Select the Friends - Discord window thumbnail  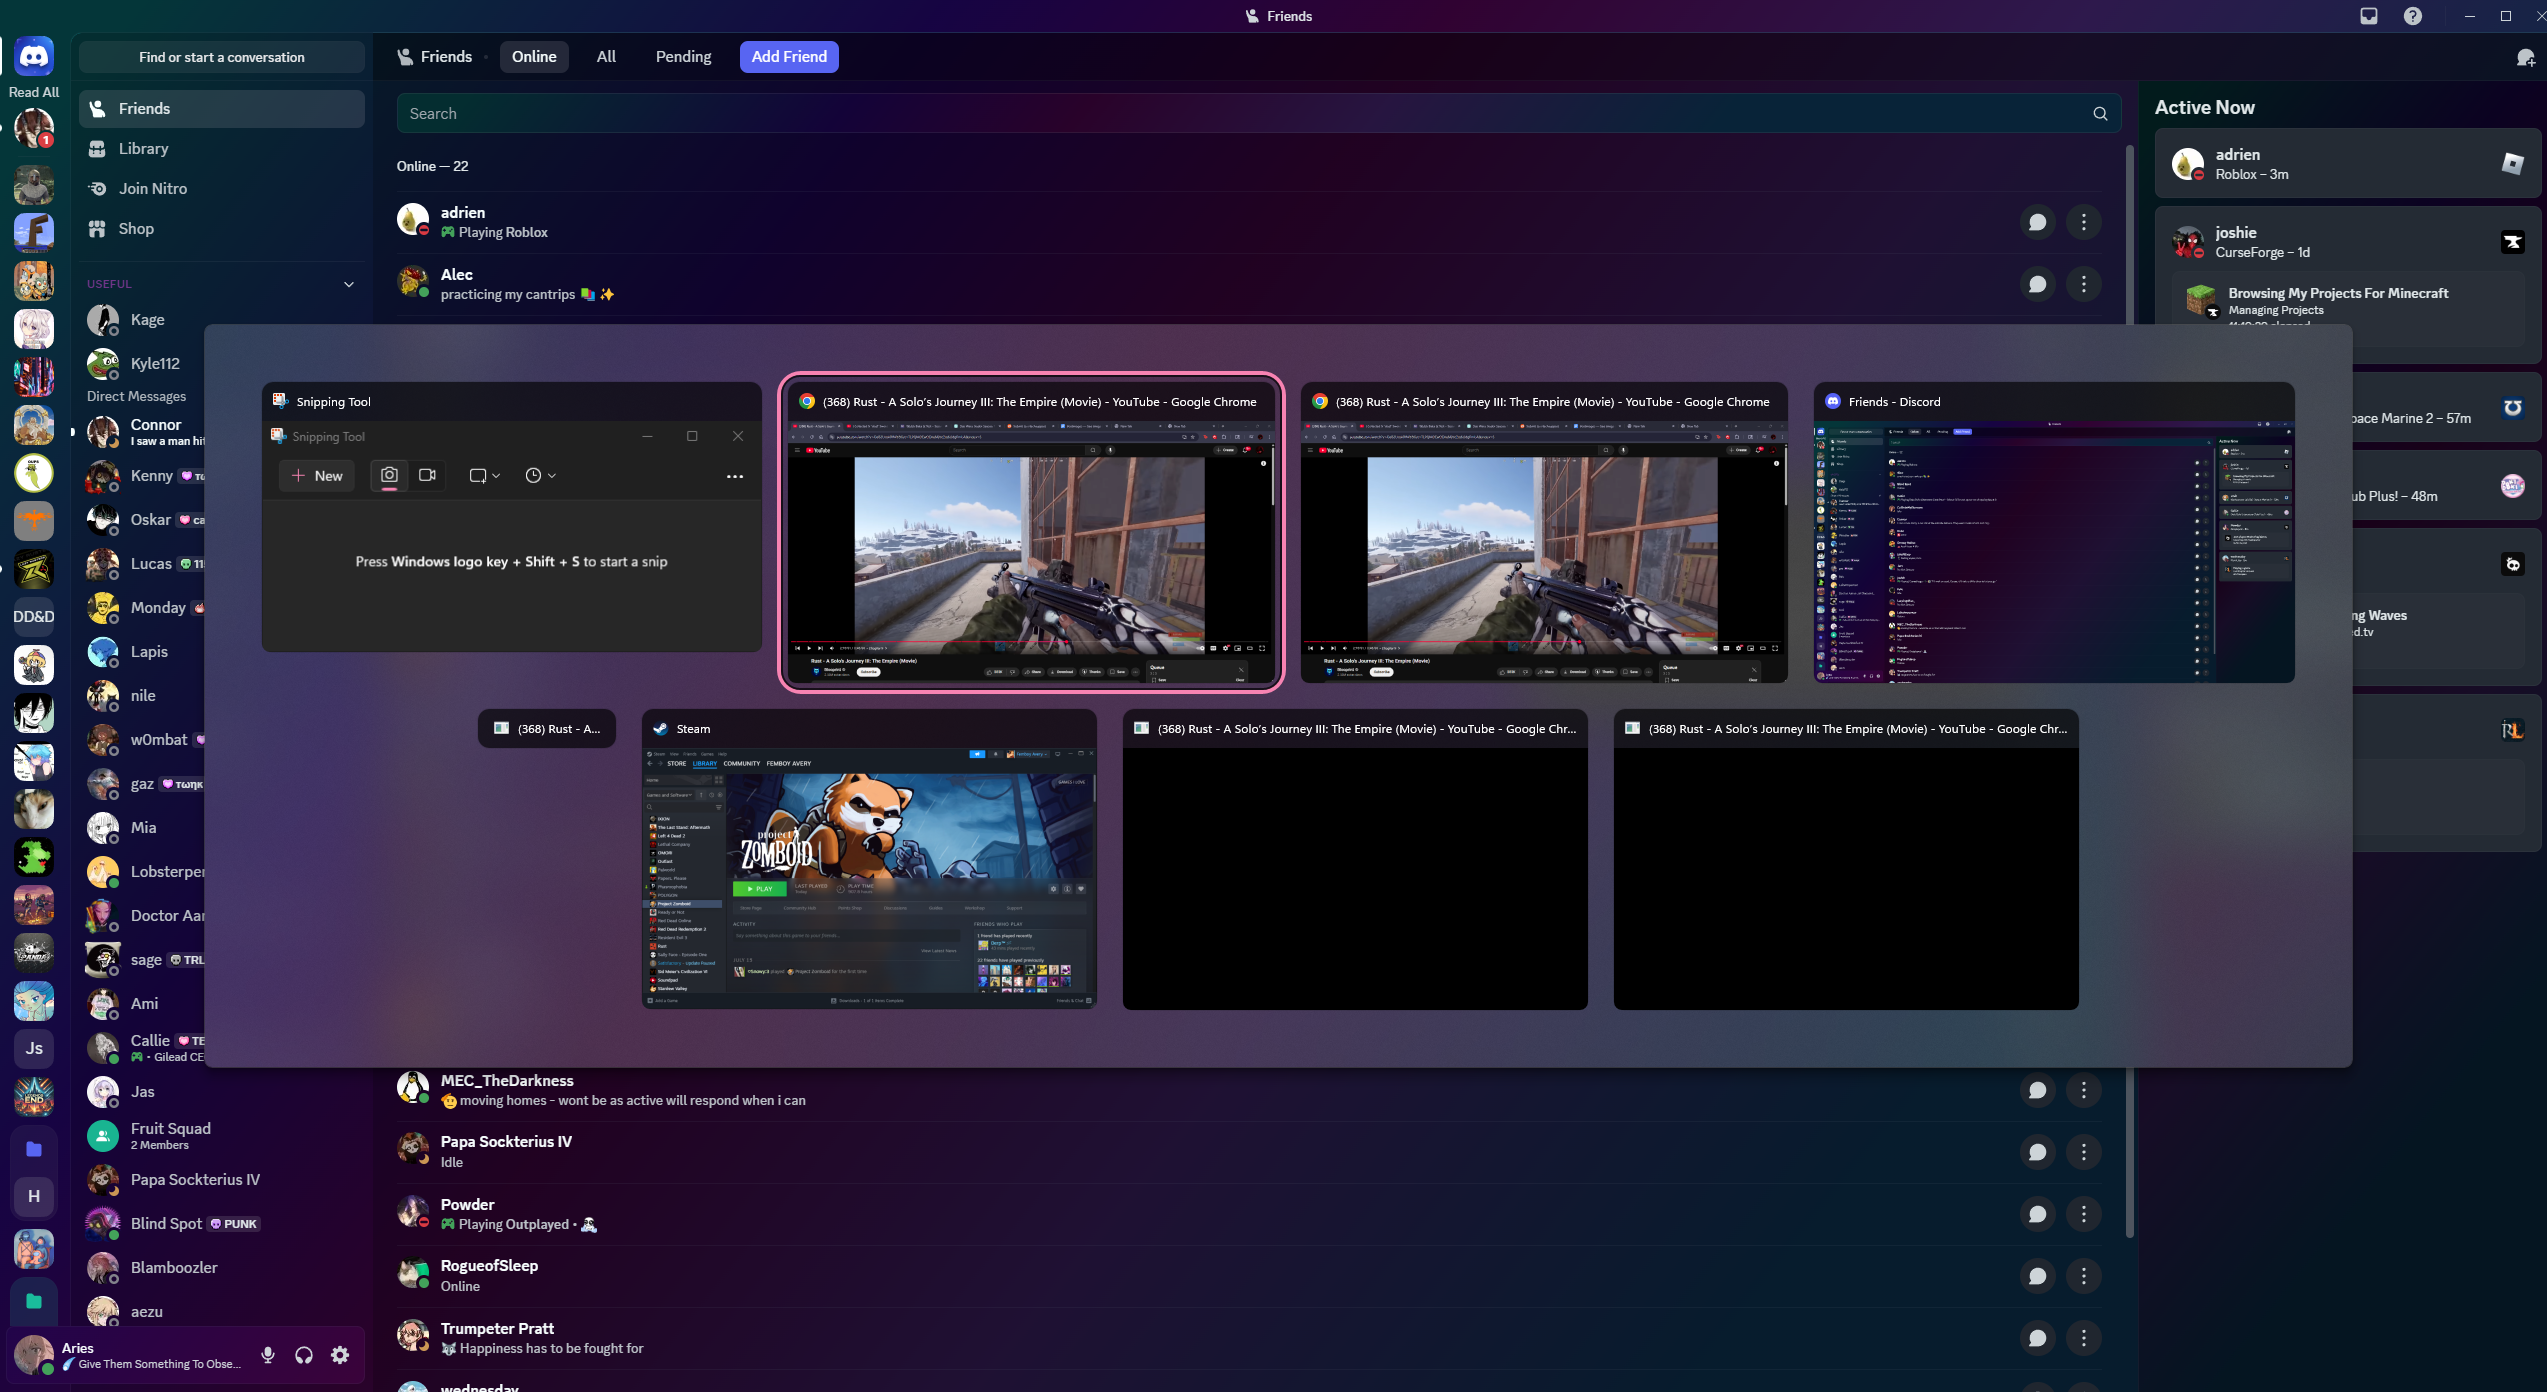pyautogui.click(x=2054, y=532)
